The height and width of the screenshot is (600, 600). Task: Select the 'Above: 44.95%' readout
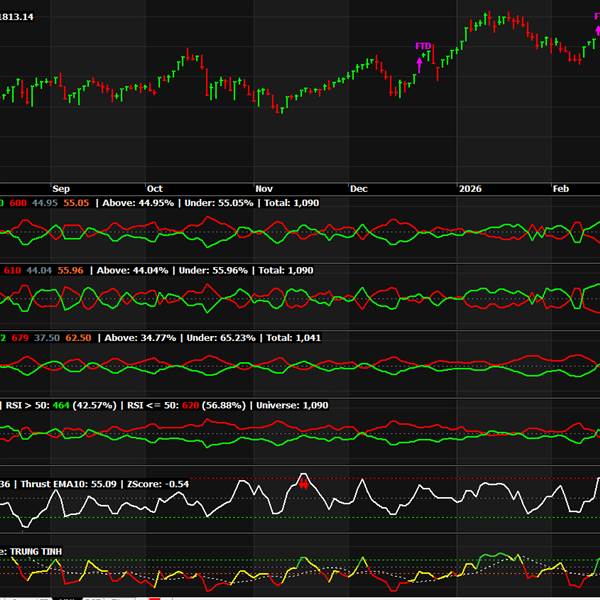pyautogui.click(x=138, y=203)
